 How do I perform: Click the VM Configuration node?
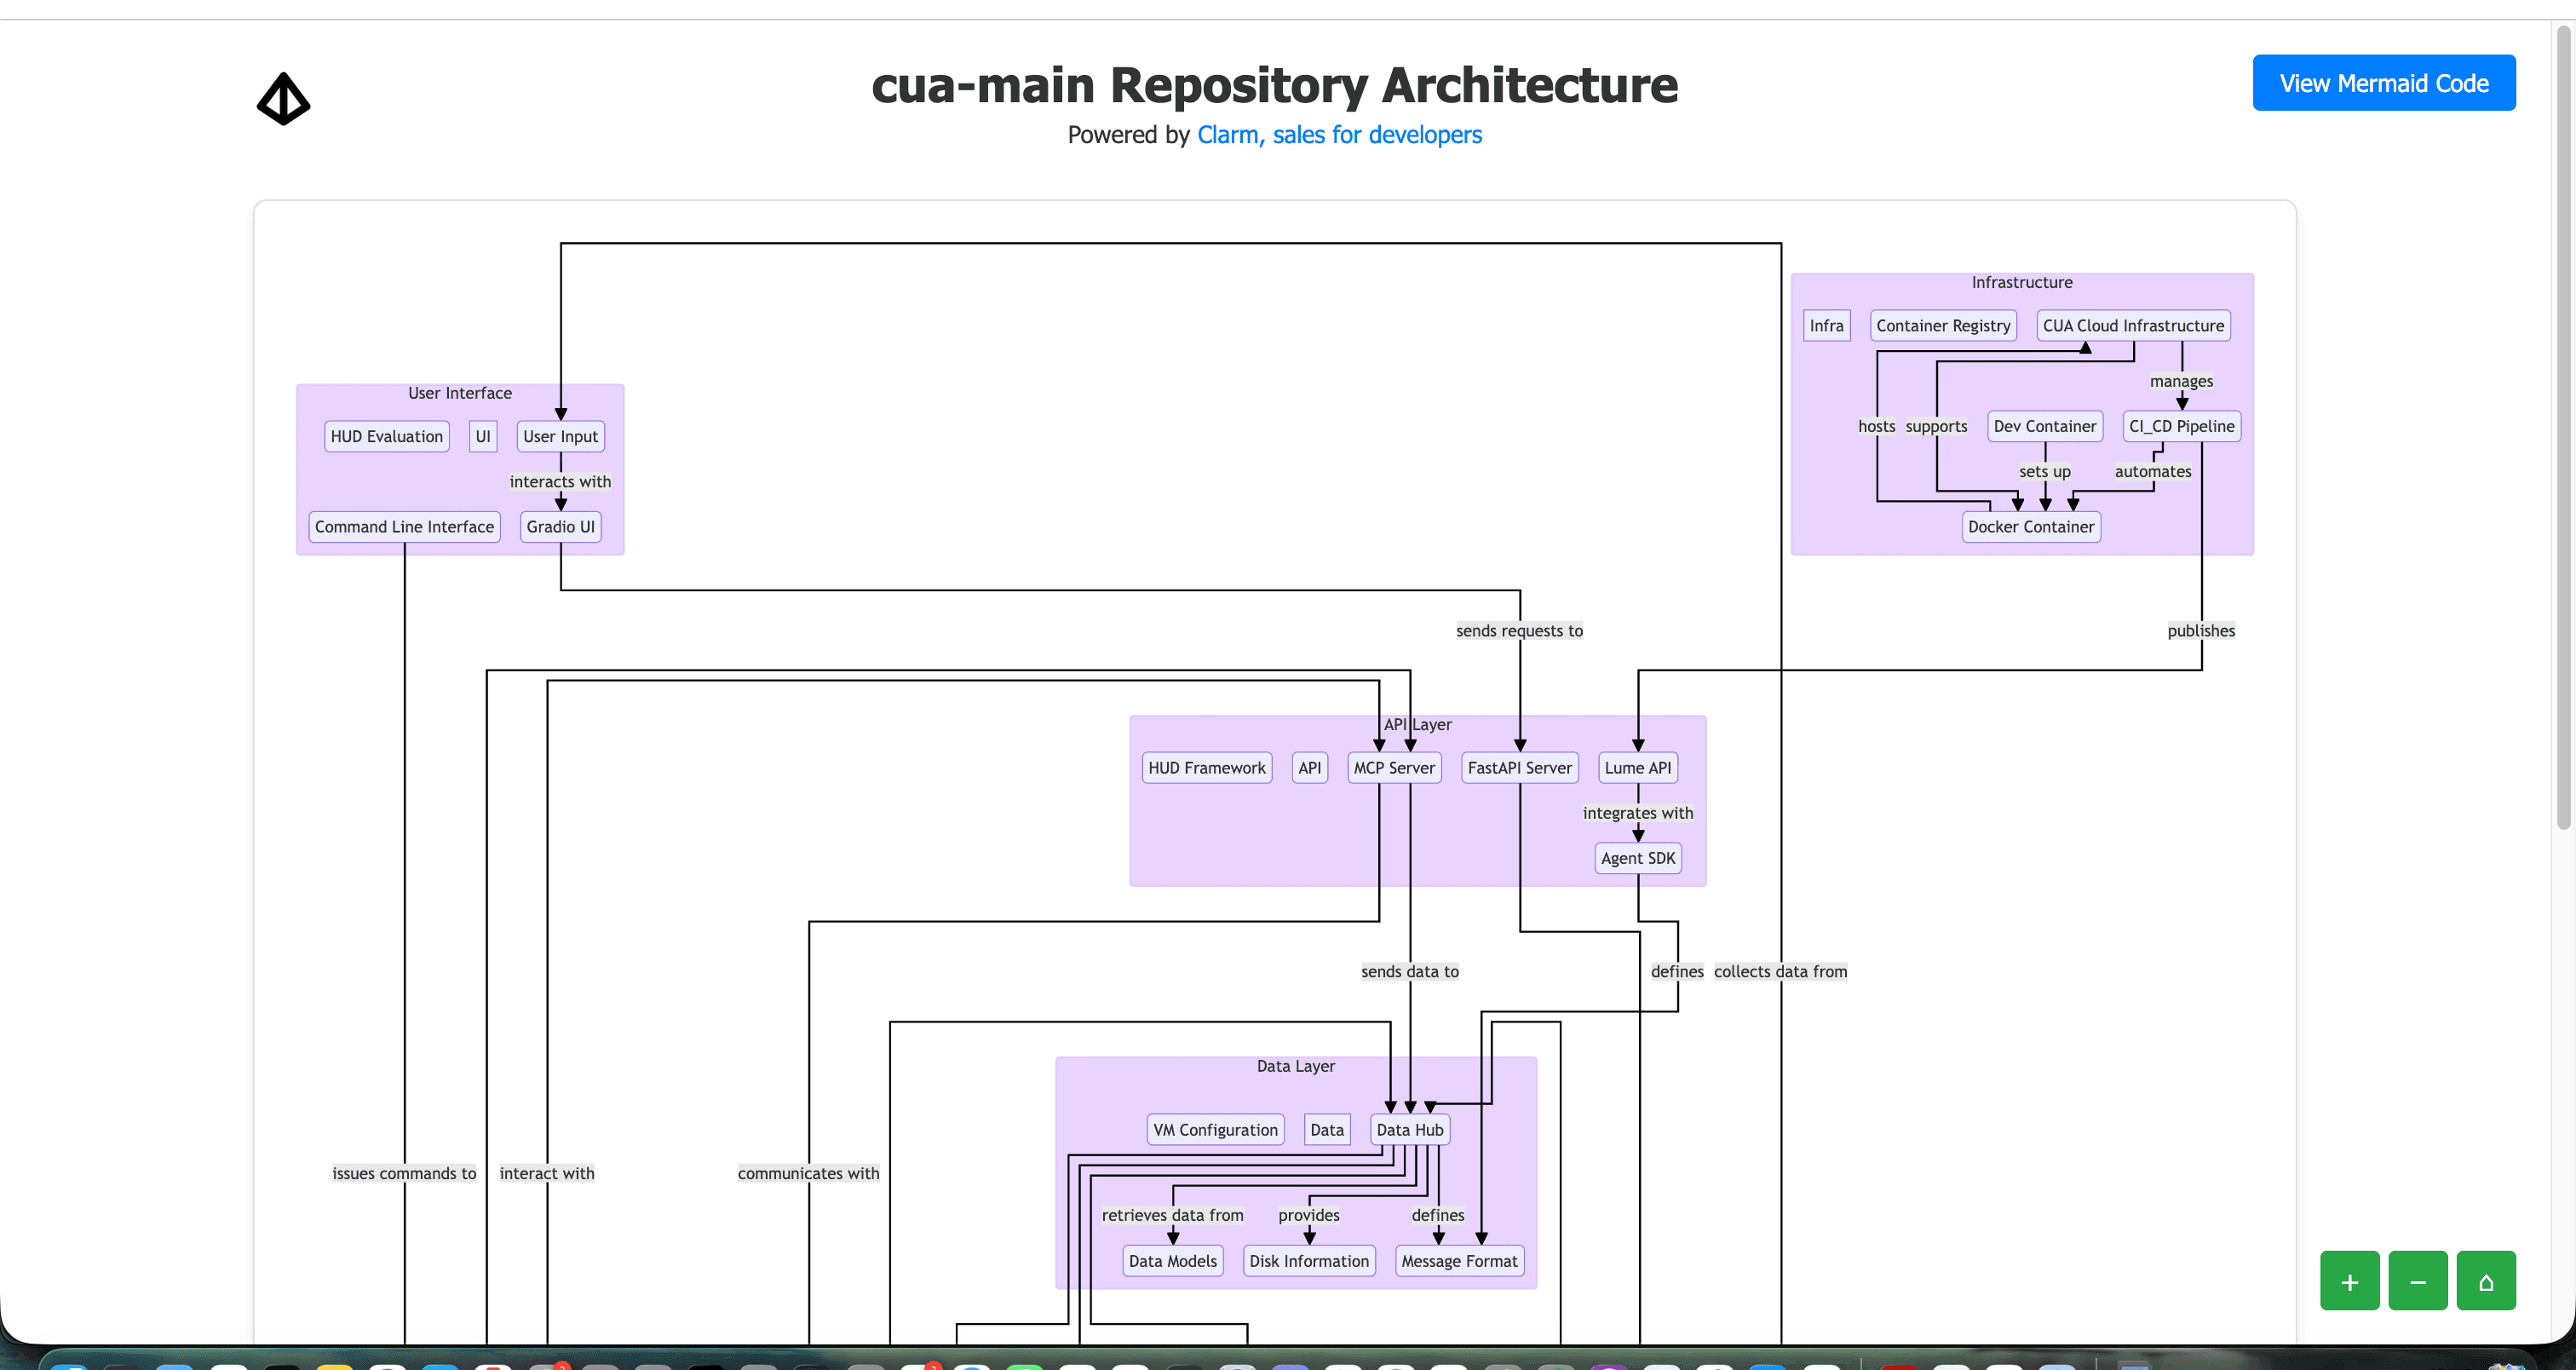click(1214, 1129)
